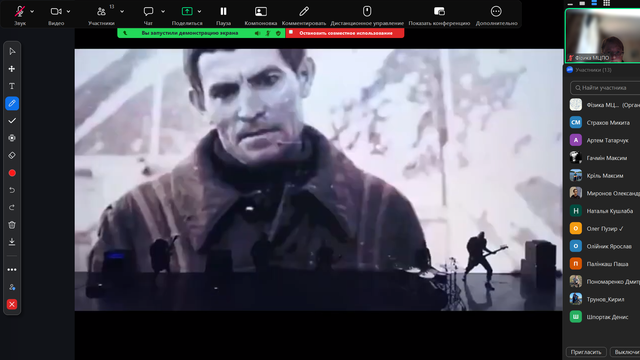Click the Выключить mute-all button
This screenshot has width=640, height=360.
(626, 352)
